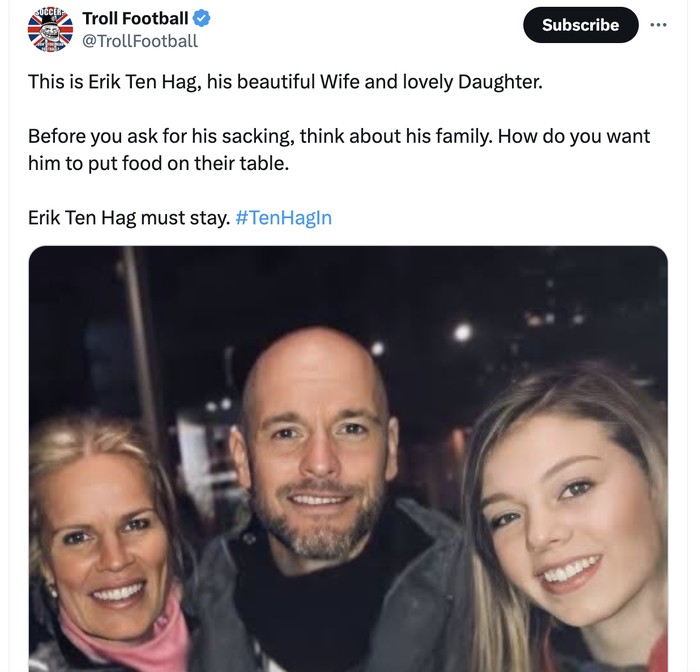Open the Troll Football display name link
The width and height of the screenshot is (700, 672).
135,18
